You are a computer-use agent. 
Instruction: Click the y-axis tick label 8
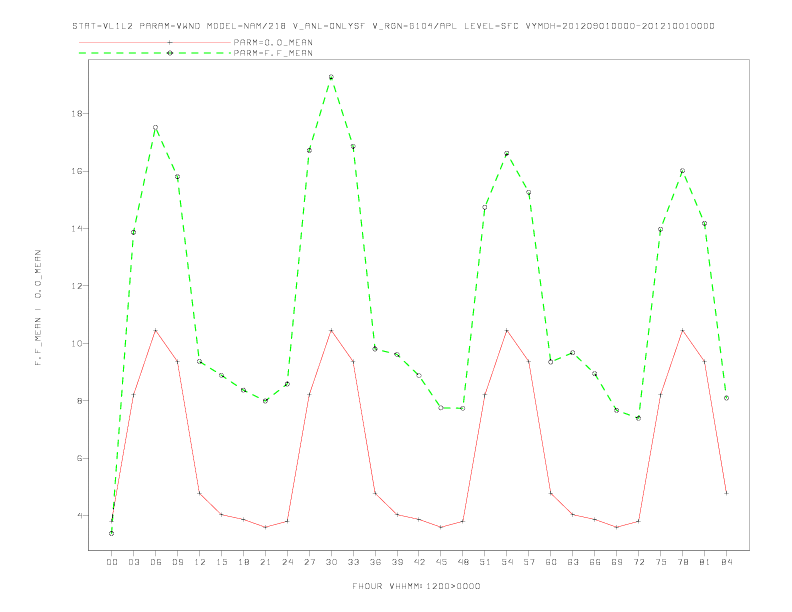[x=79, y=401]
